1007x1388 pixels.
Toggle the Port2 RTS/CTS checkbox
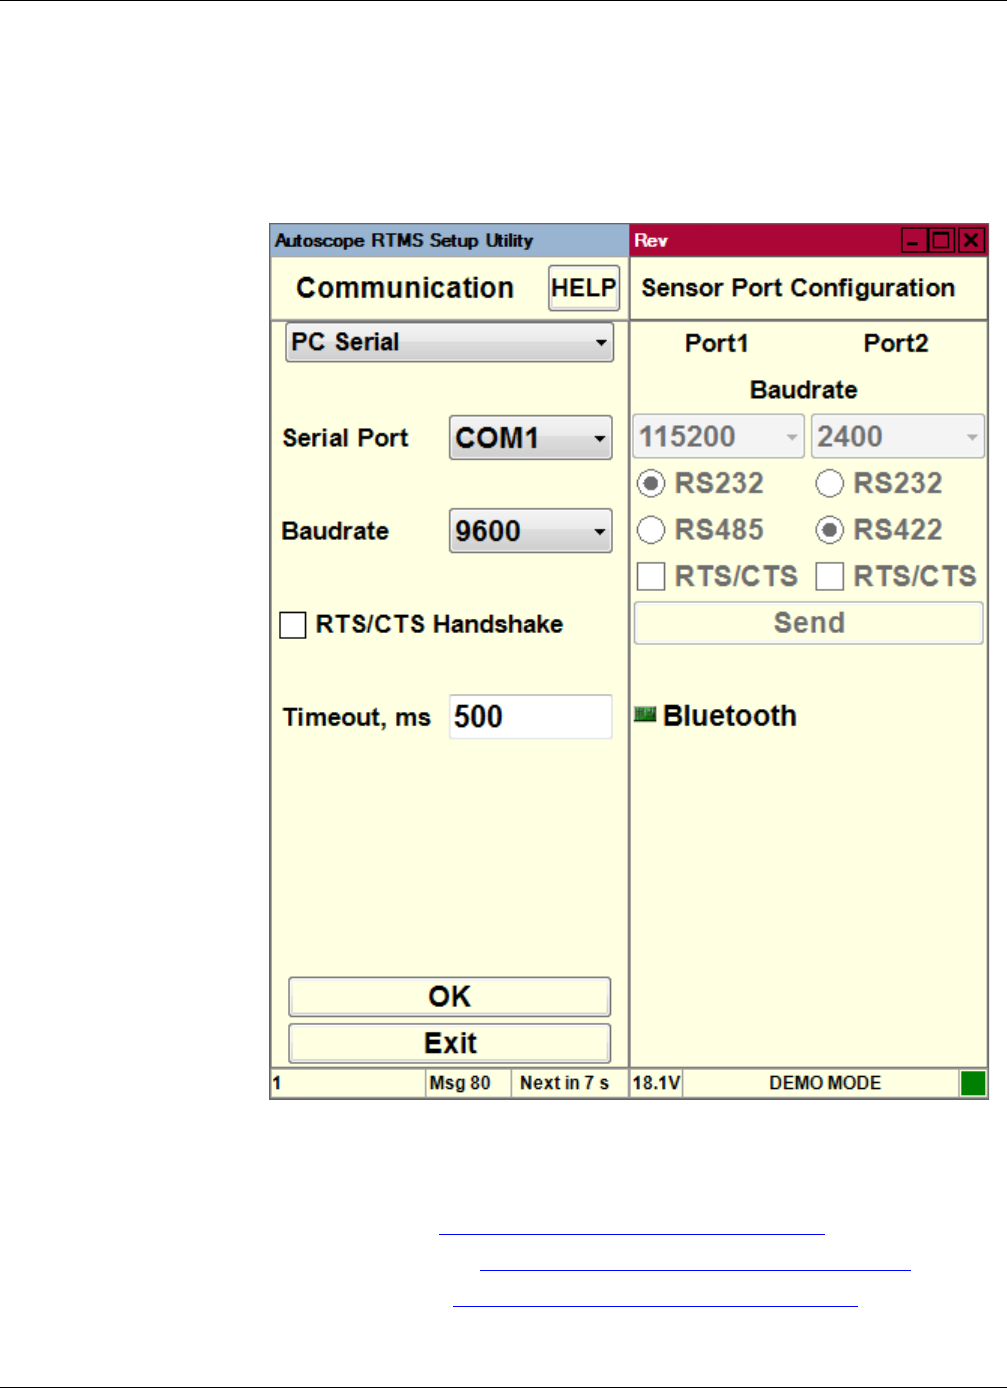(x=830, y=577)
